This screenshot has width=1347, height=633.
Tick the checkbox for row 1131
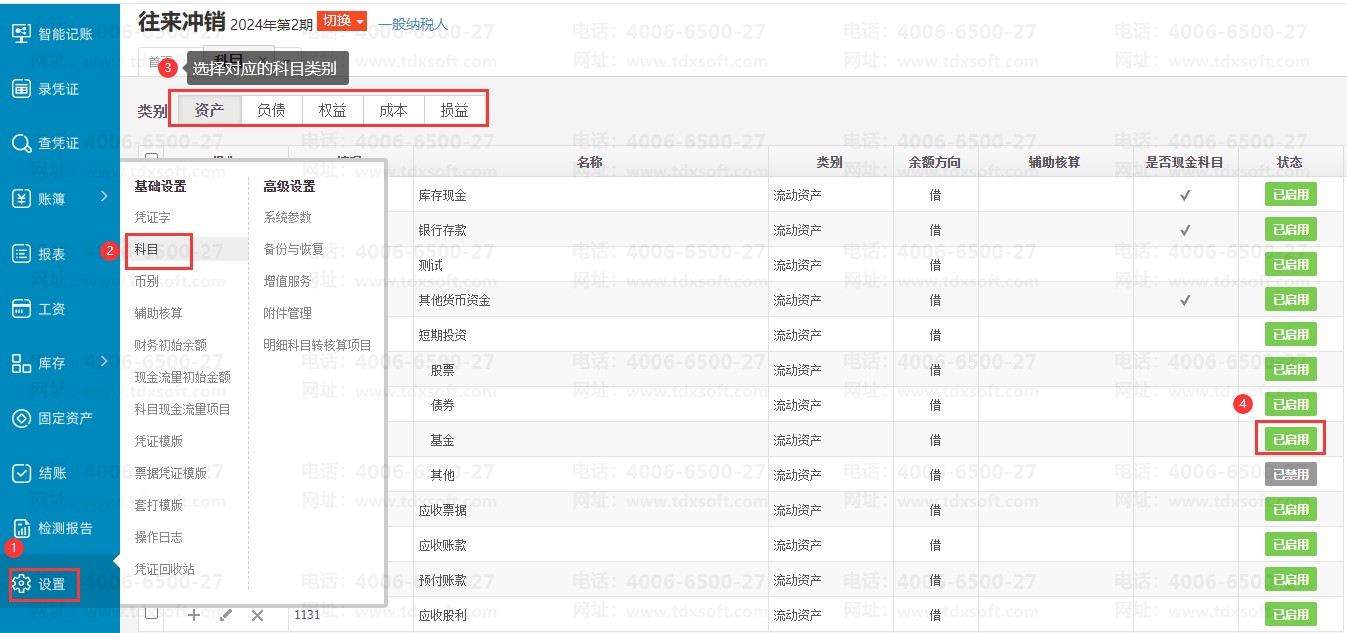click(x=151, y=613)
